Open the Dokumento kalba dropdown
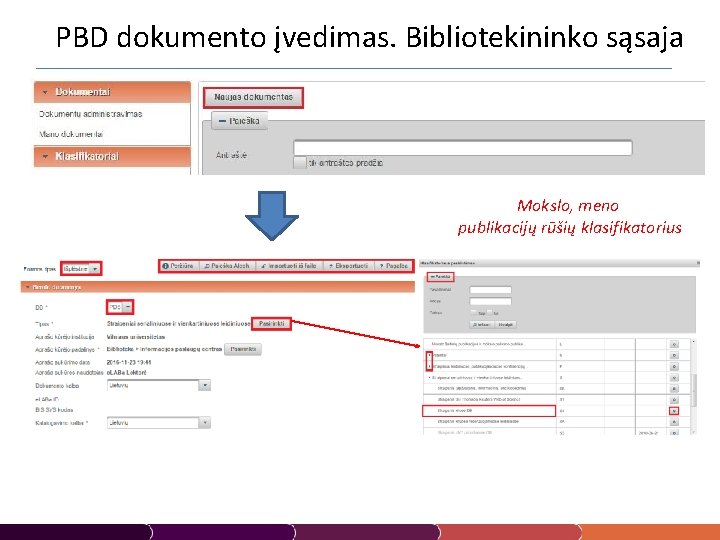The height and width of the screenshot is (540, 720). click(159, 386)
